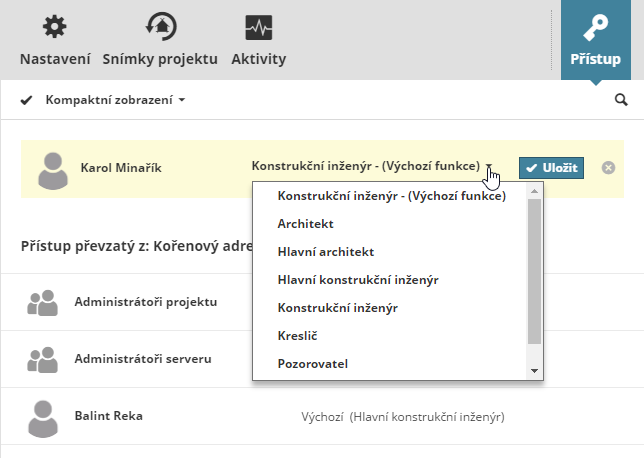Choose Hlavní architekt role option
The height and width of the screenshot is (458, 644).
click(326, 252)
